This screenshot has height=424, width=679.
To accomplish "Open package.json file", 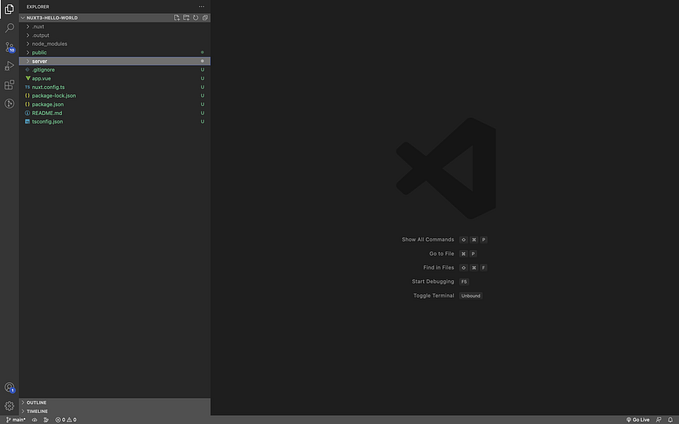I will [x=115, y=104].
